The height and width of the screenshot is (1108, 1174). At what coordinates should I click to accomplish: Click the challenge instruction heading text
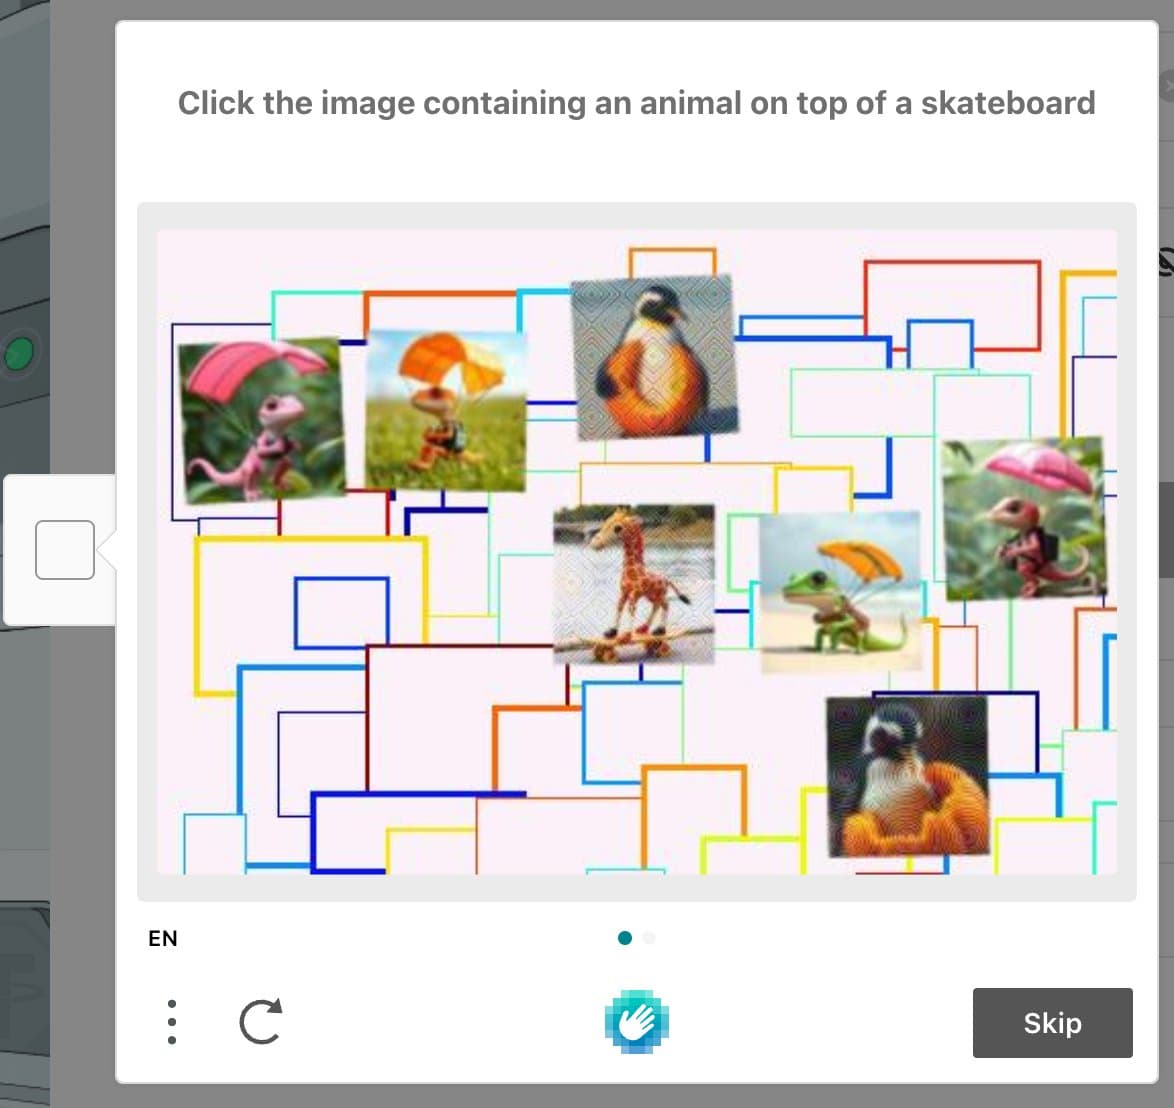pyautogui.click(x=636, y=102)
